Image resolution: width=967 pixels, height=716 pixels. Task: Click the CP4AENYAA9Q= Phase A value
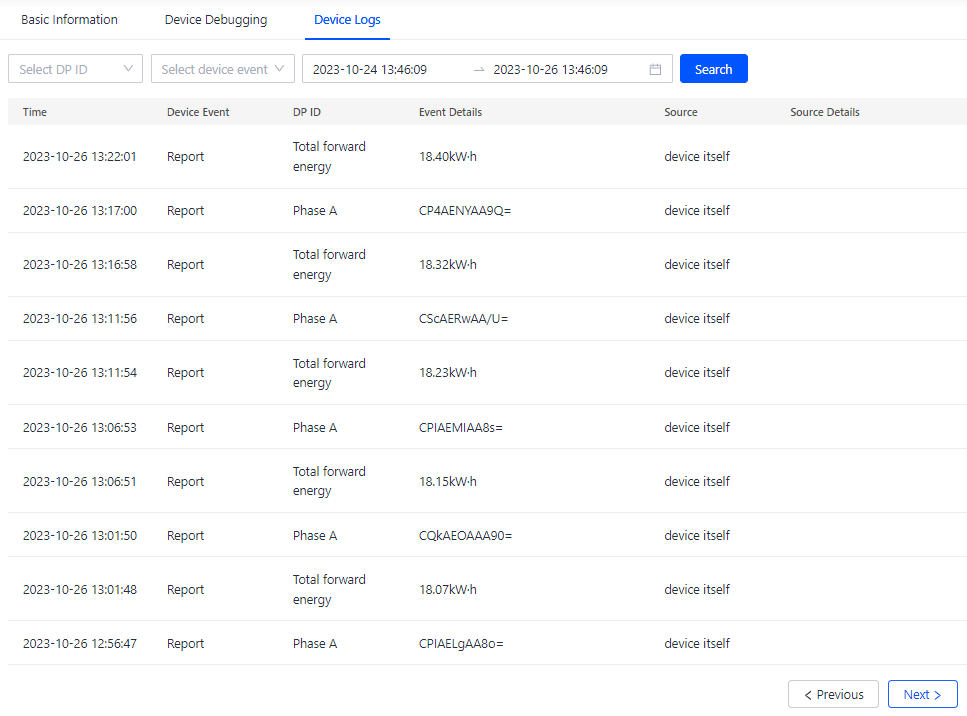[x=465, y=211]
